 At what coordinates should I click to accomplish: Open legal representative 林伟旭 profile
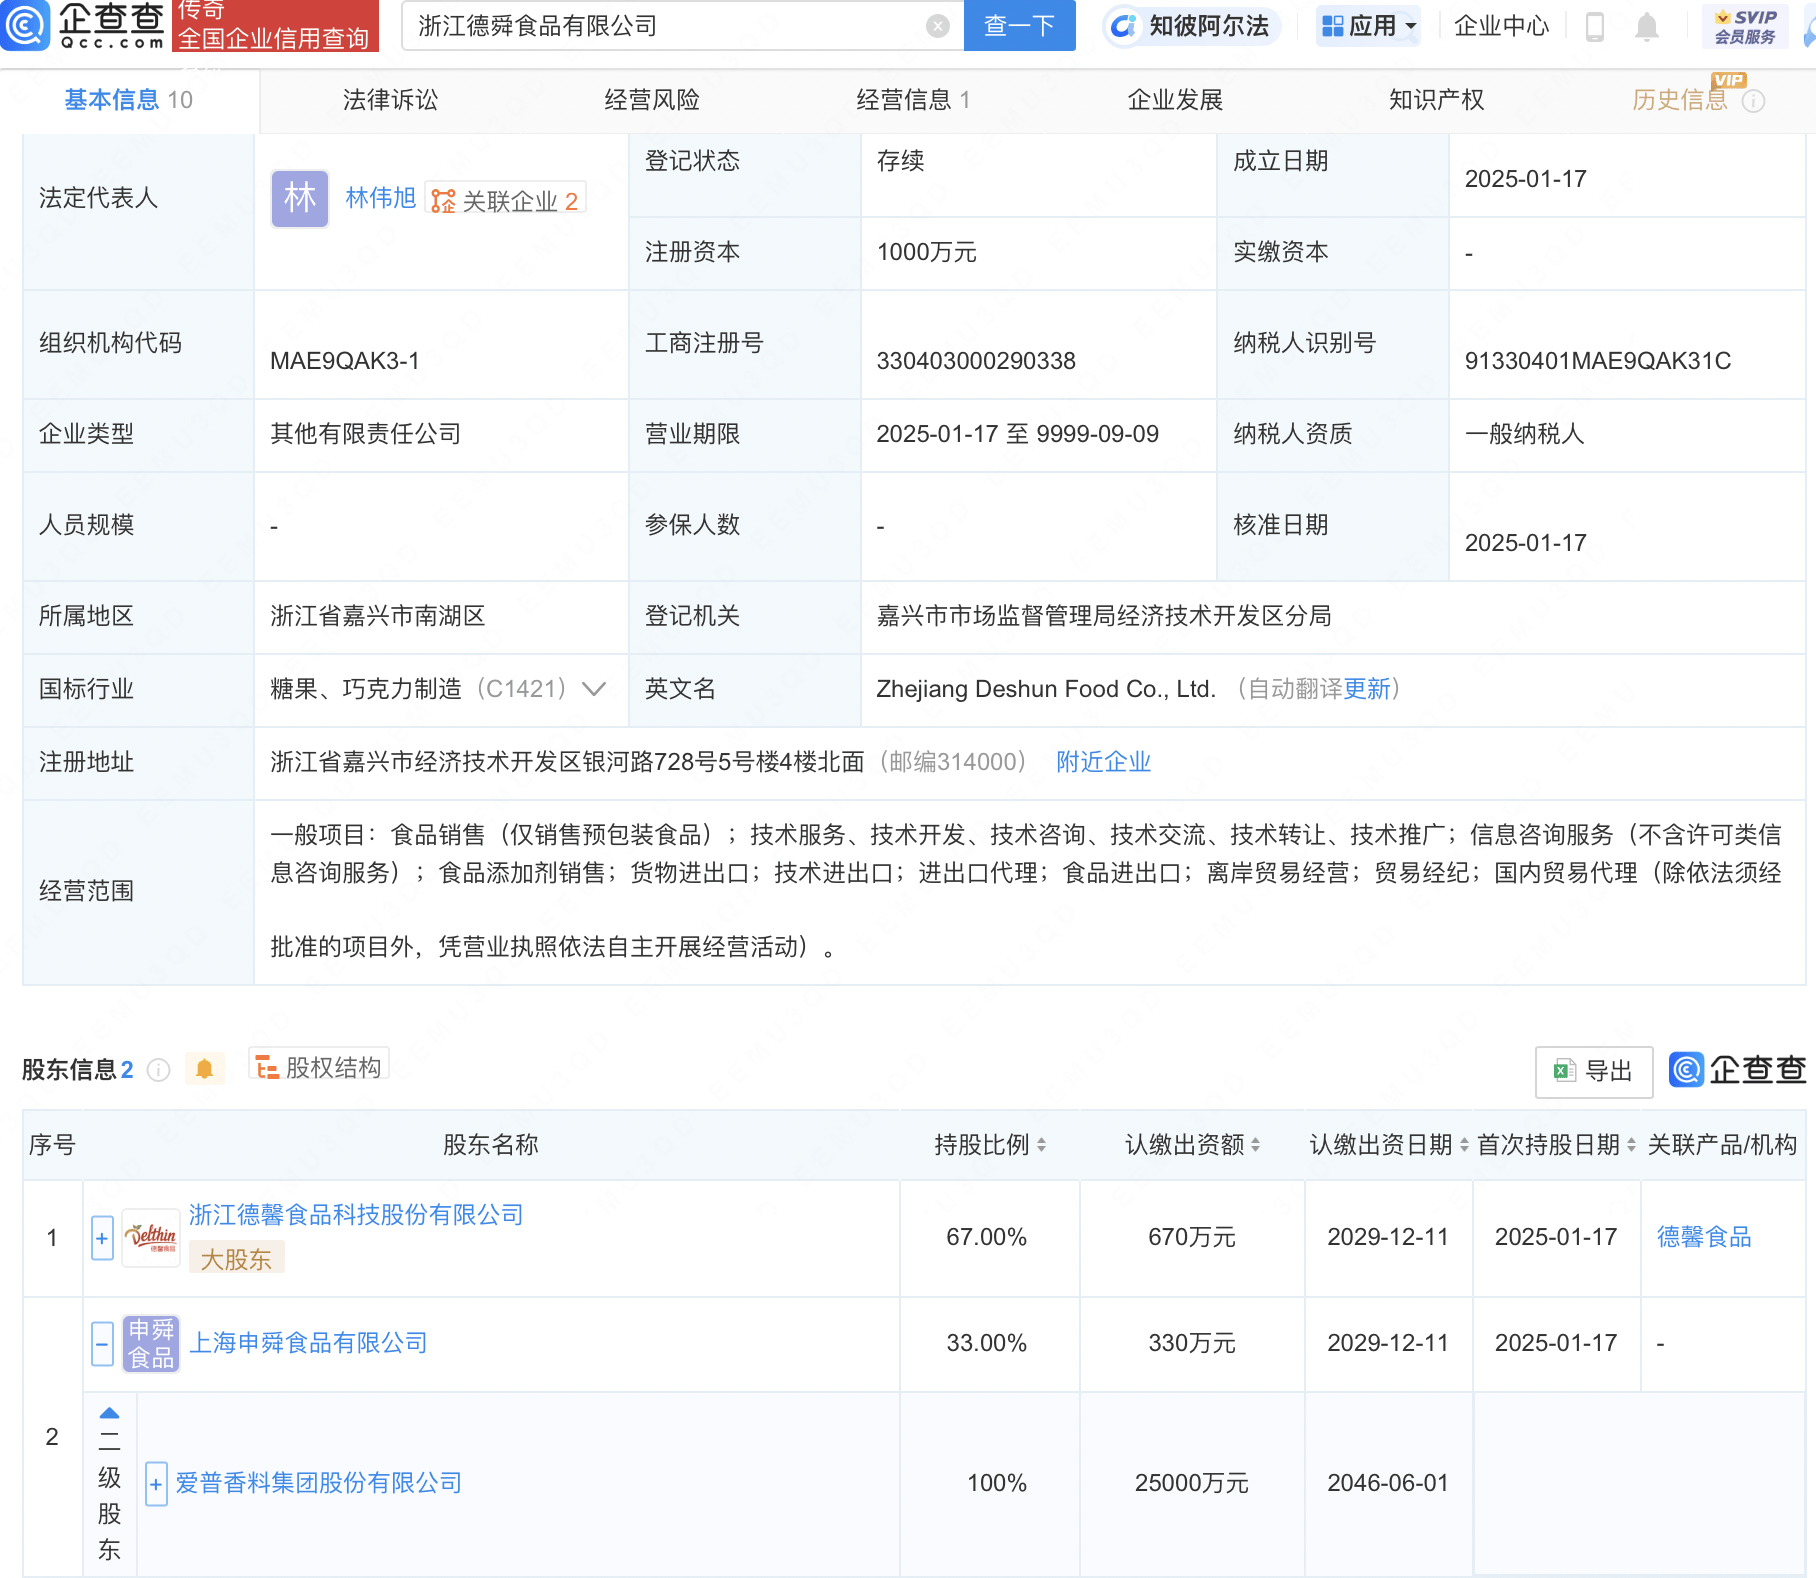380,198
